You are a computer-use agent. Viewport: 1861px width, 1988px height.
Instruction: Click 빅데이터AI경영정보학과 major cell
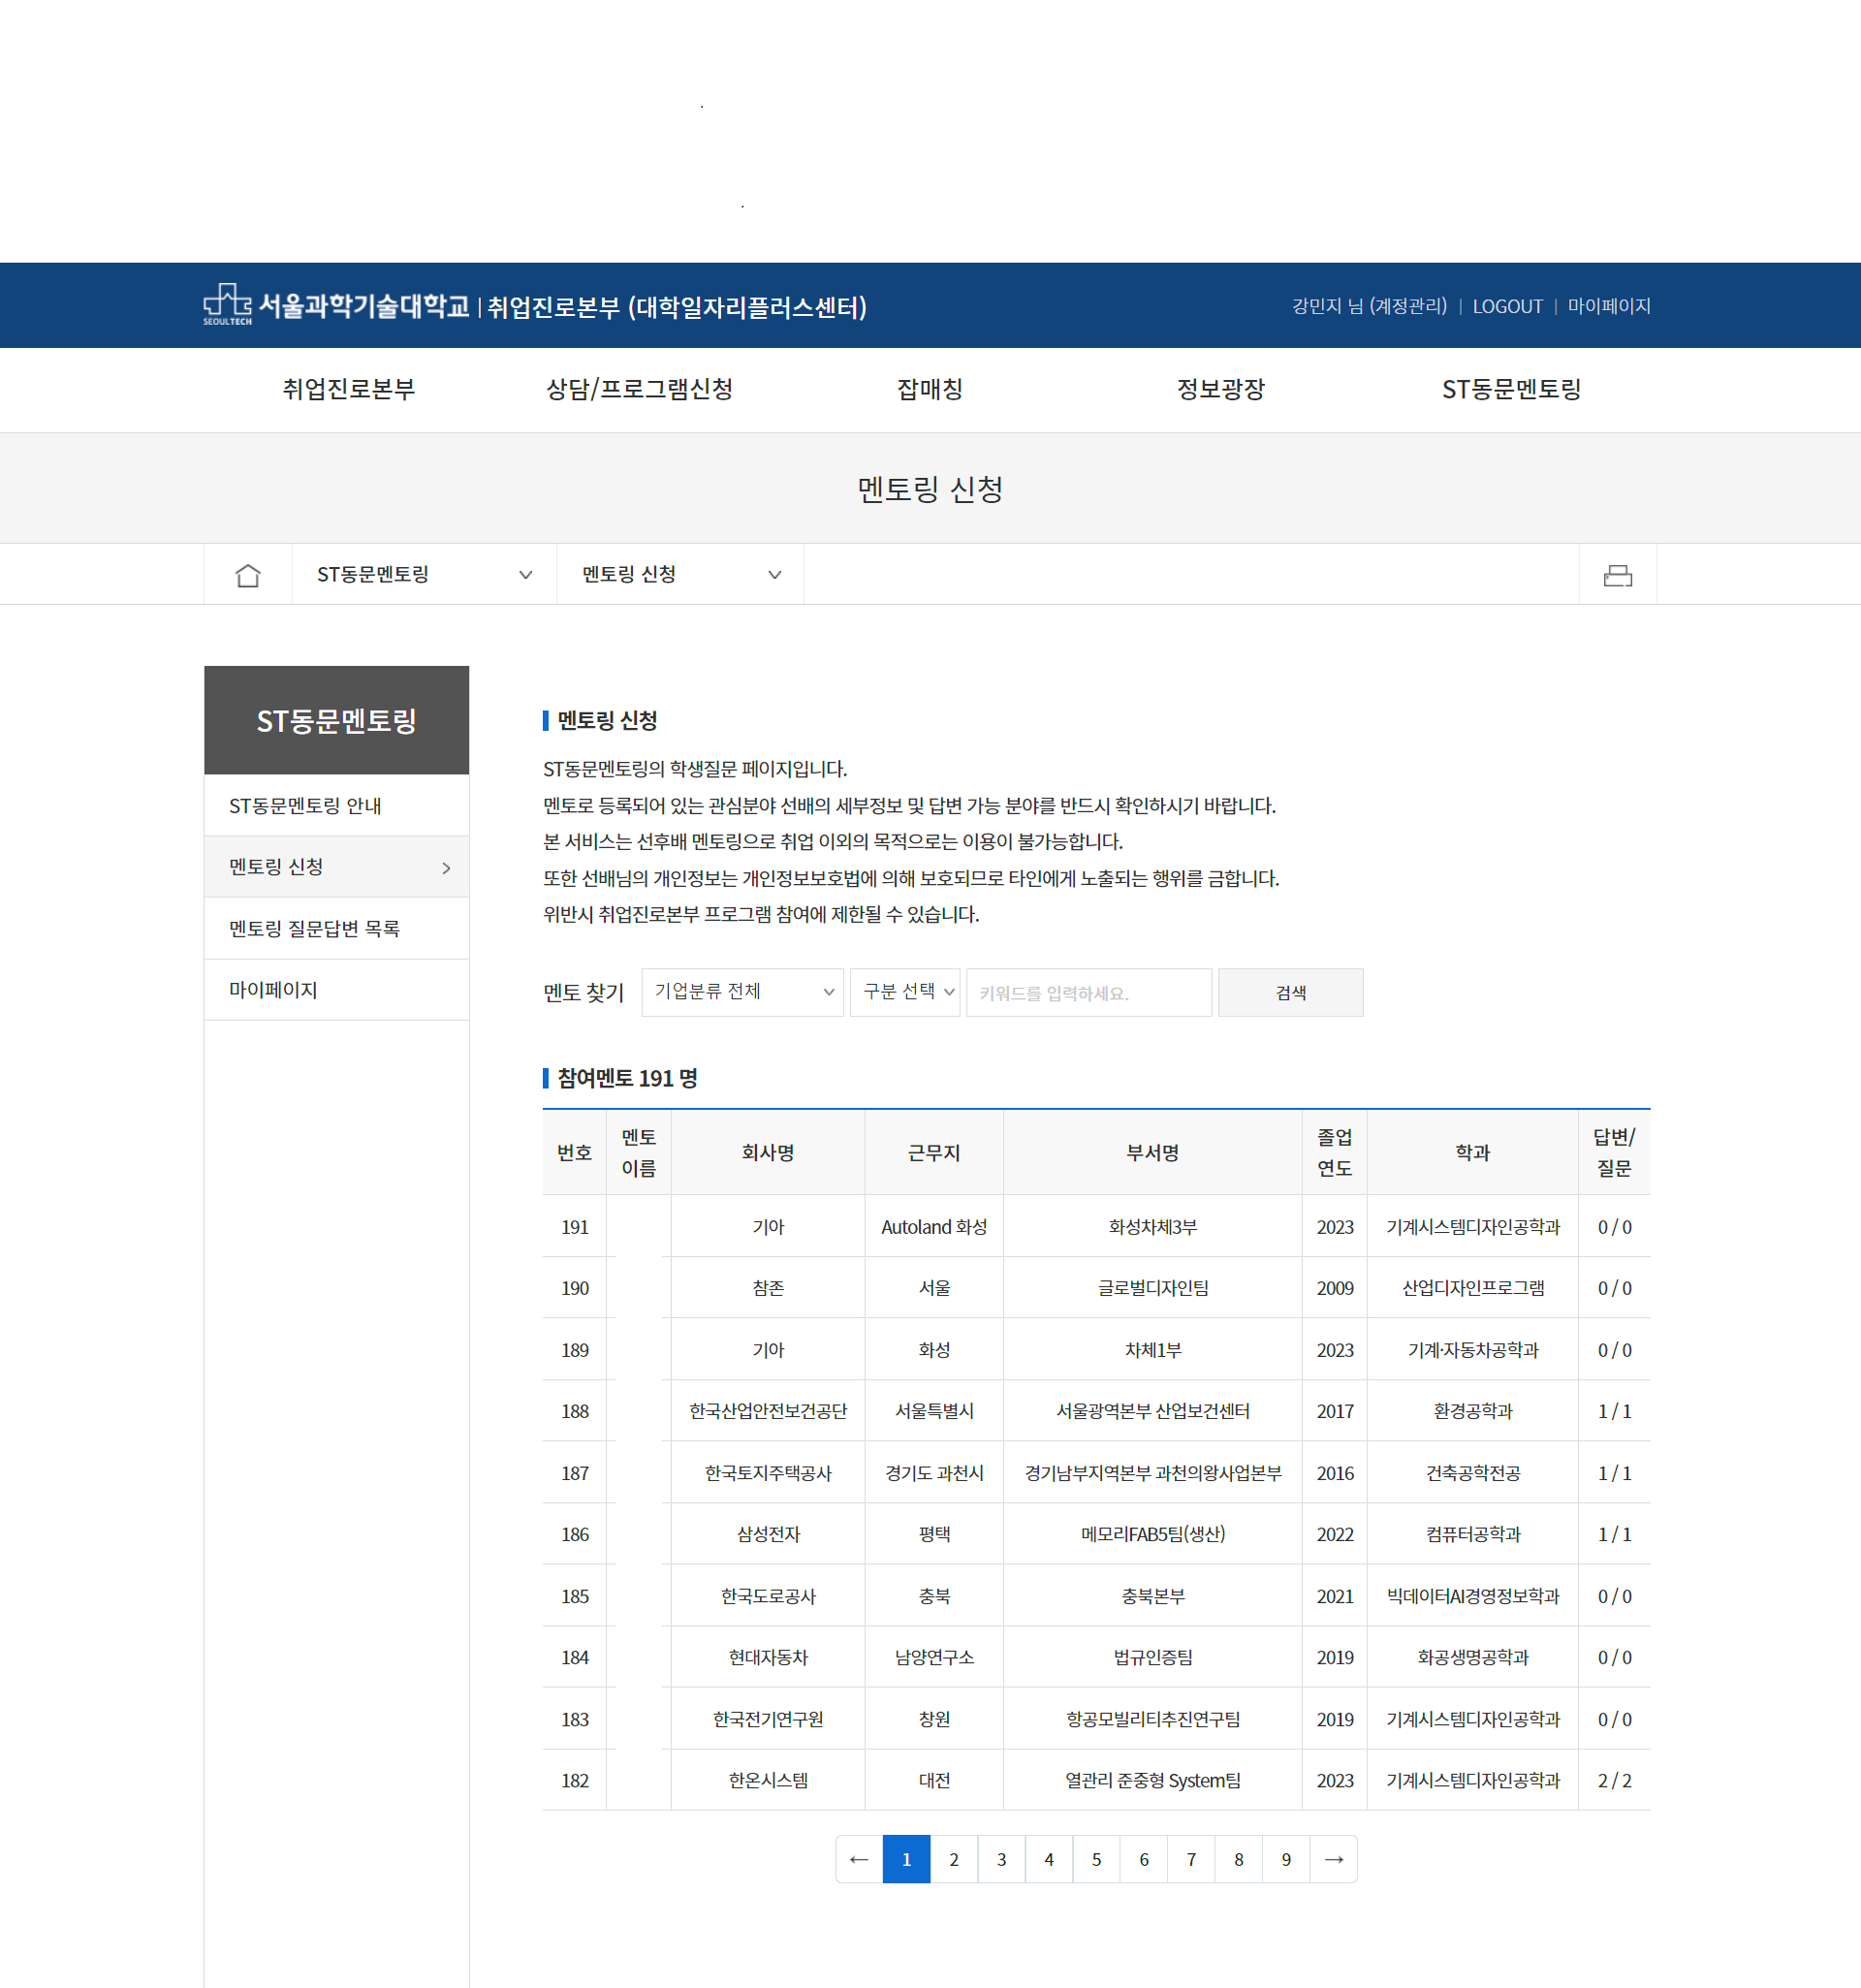click(x=1472, y=1596)
